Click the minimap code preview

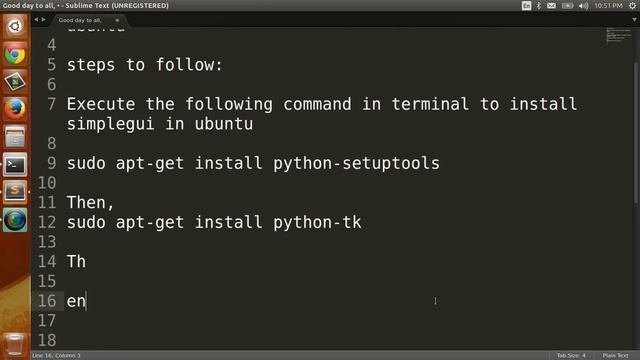[618, 36]
